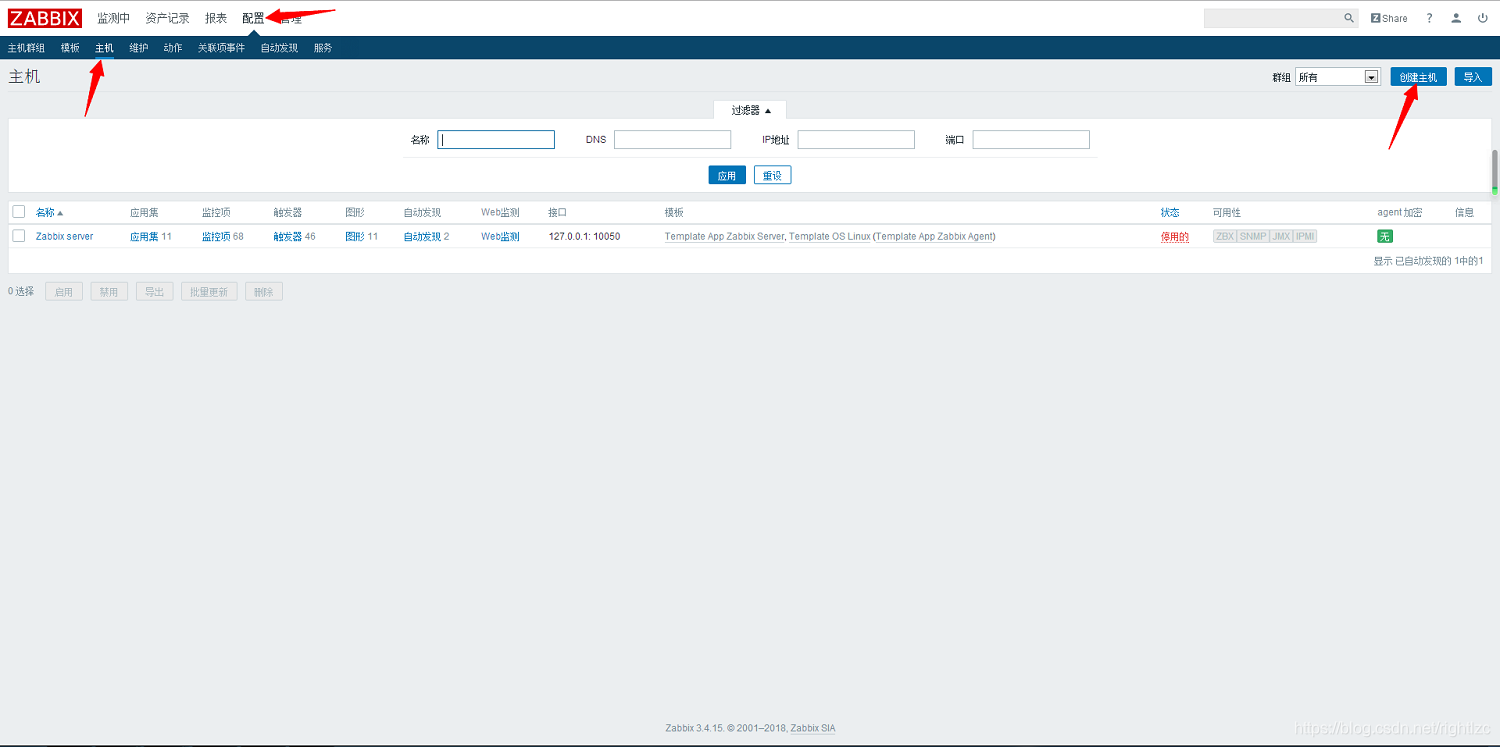Go to 主机 submenu
This screenshot has width=1500, height=747.
tap(104, 48)
